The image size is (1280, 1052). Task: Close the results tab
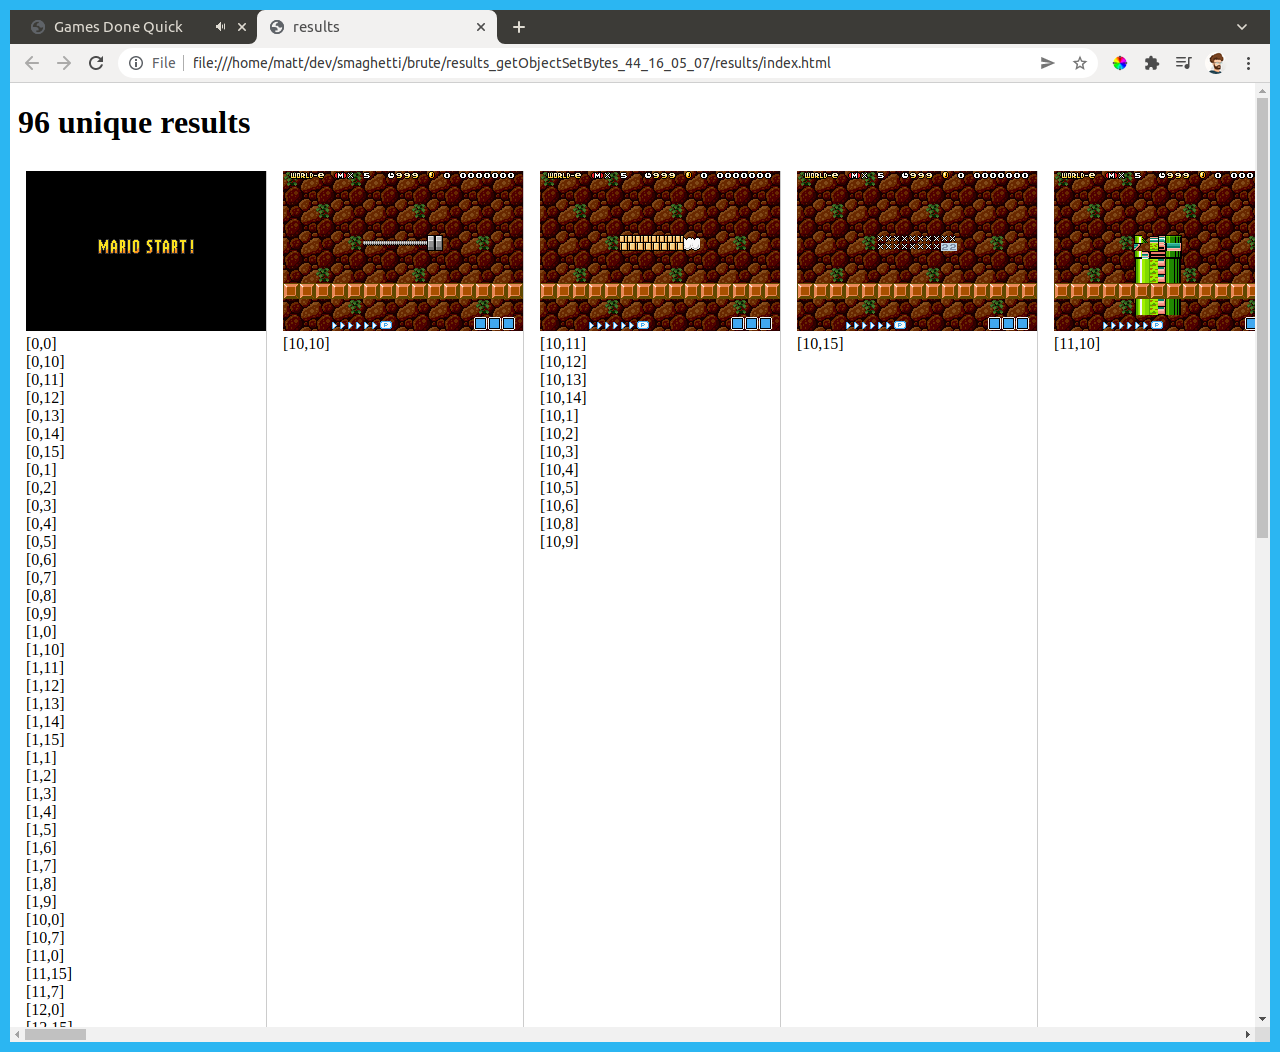click(x=481, y=27)
